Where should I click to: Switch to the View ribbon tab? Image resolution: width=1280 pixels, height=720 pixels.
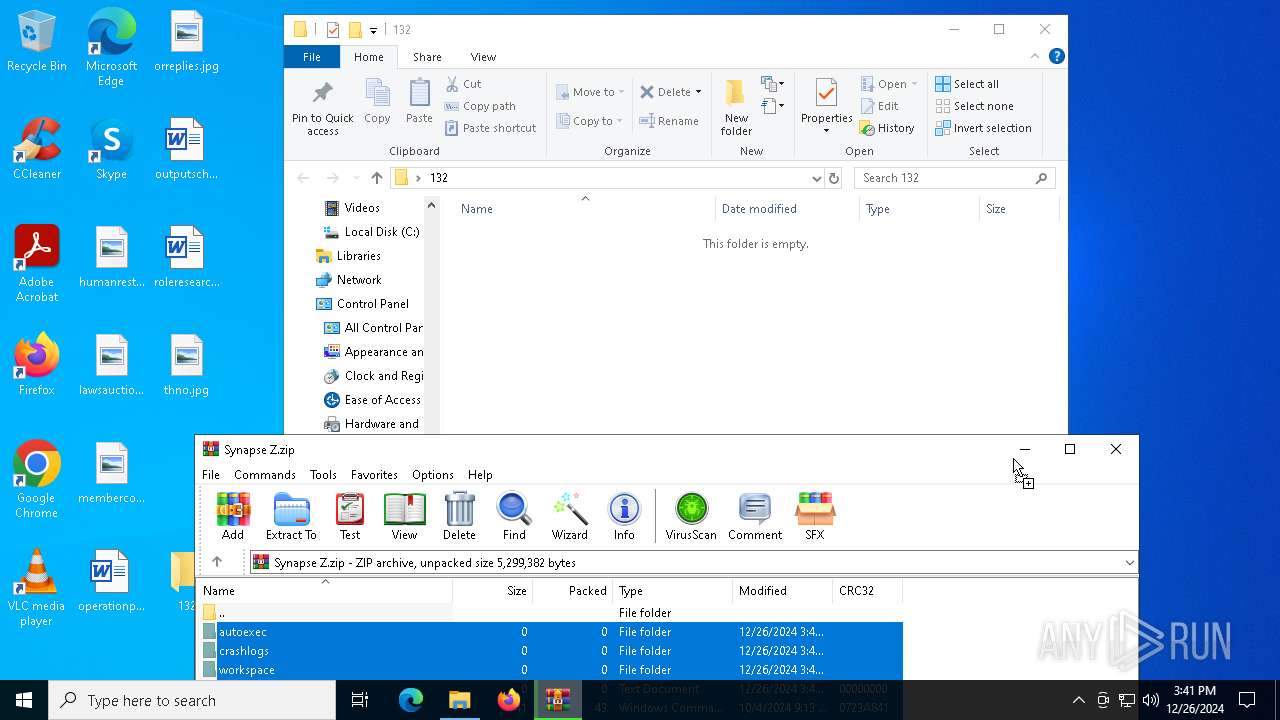coord(483,57)
